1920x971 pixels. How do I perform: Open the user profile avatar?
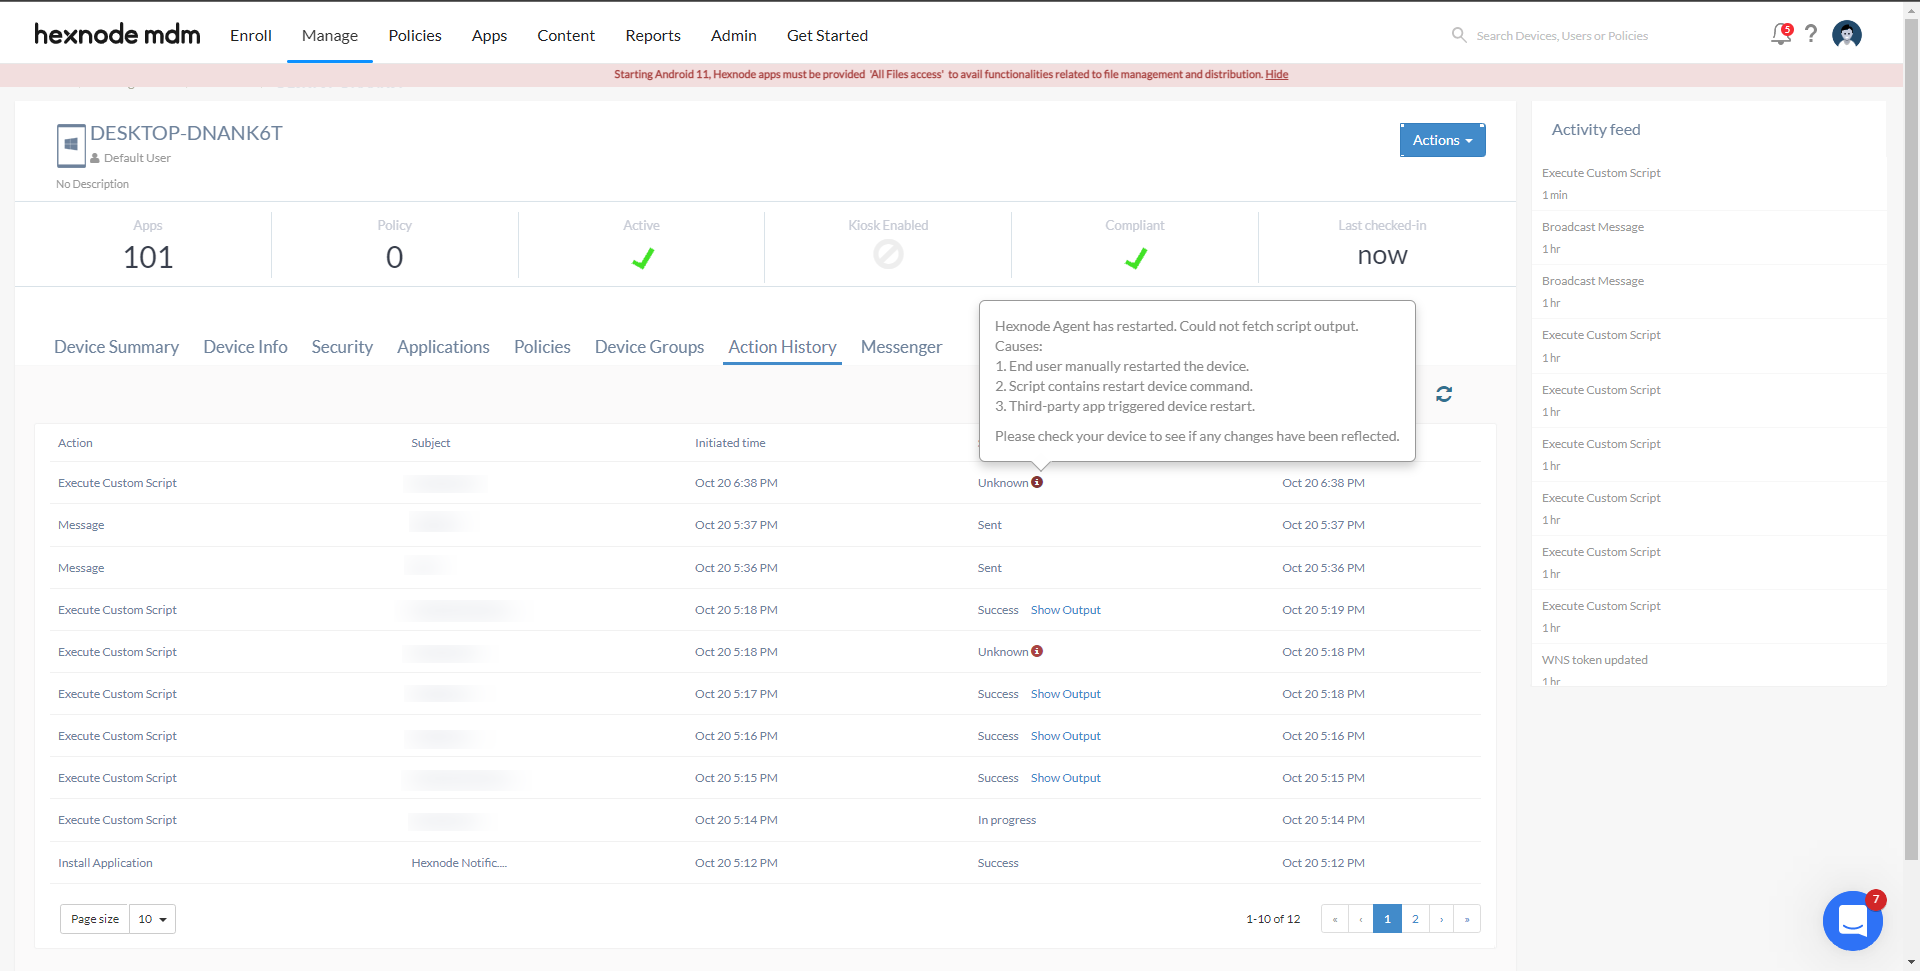pyautogui.click(x=1847, y=35)
